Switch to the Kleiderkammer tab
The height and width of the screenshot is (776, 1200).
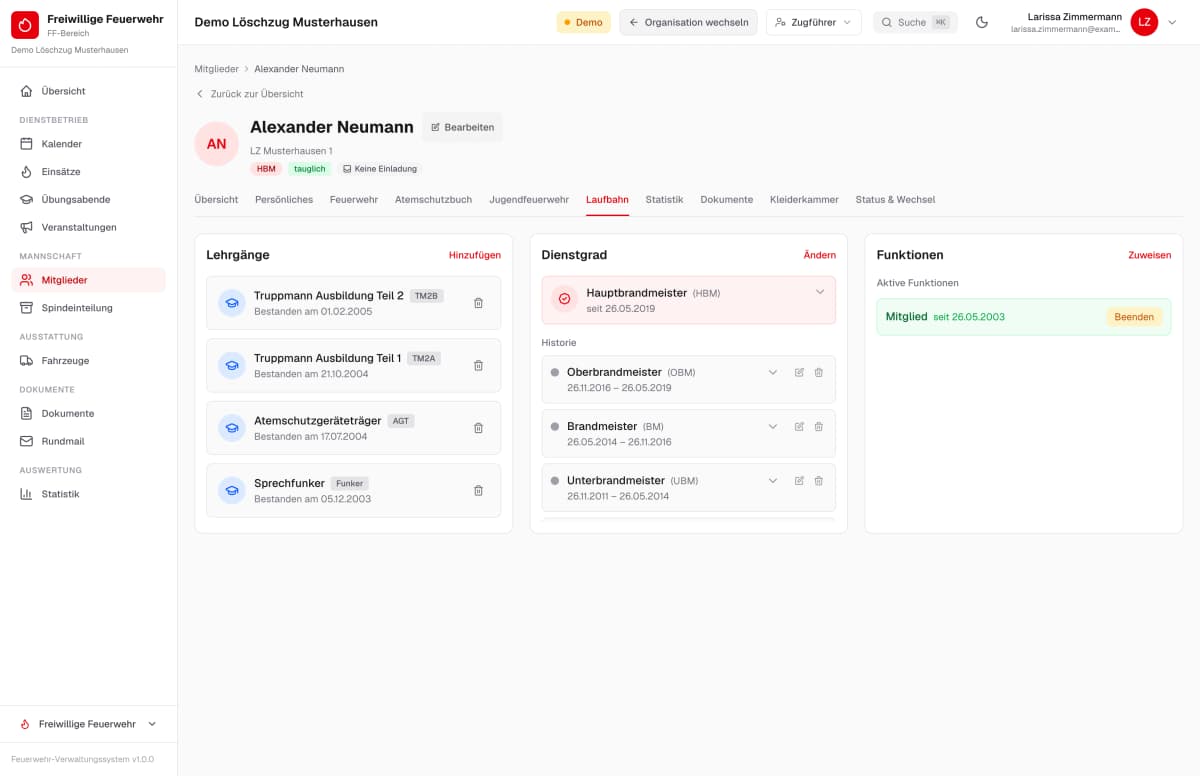tap(804, 200)
